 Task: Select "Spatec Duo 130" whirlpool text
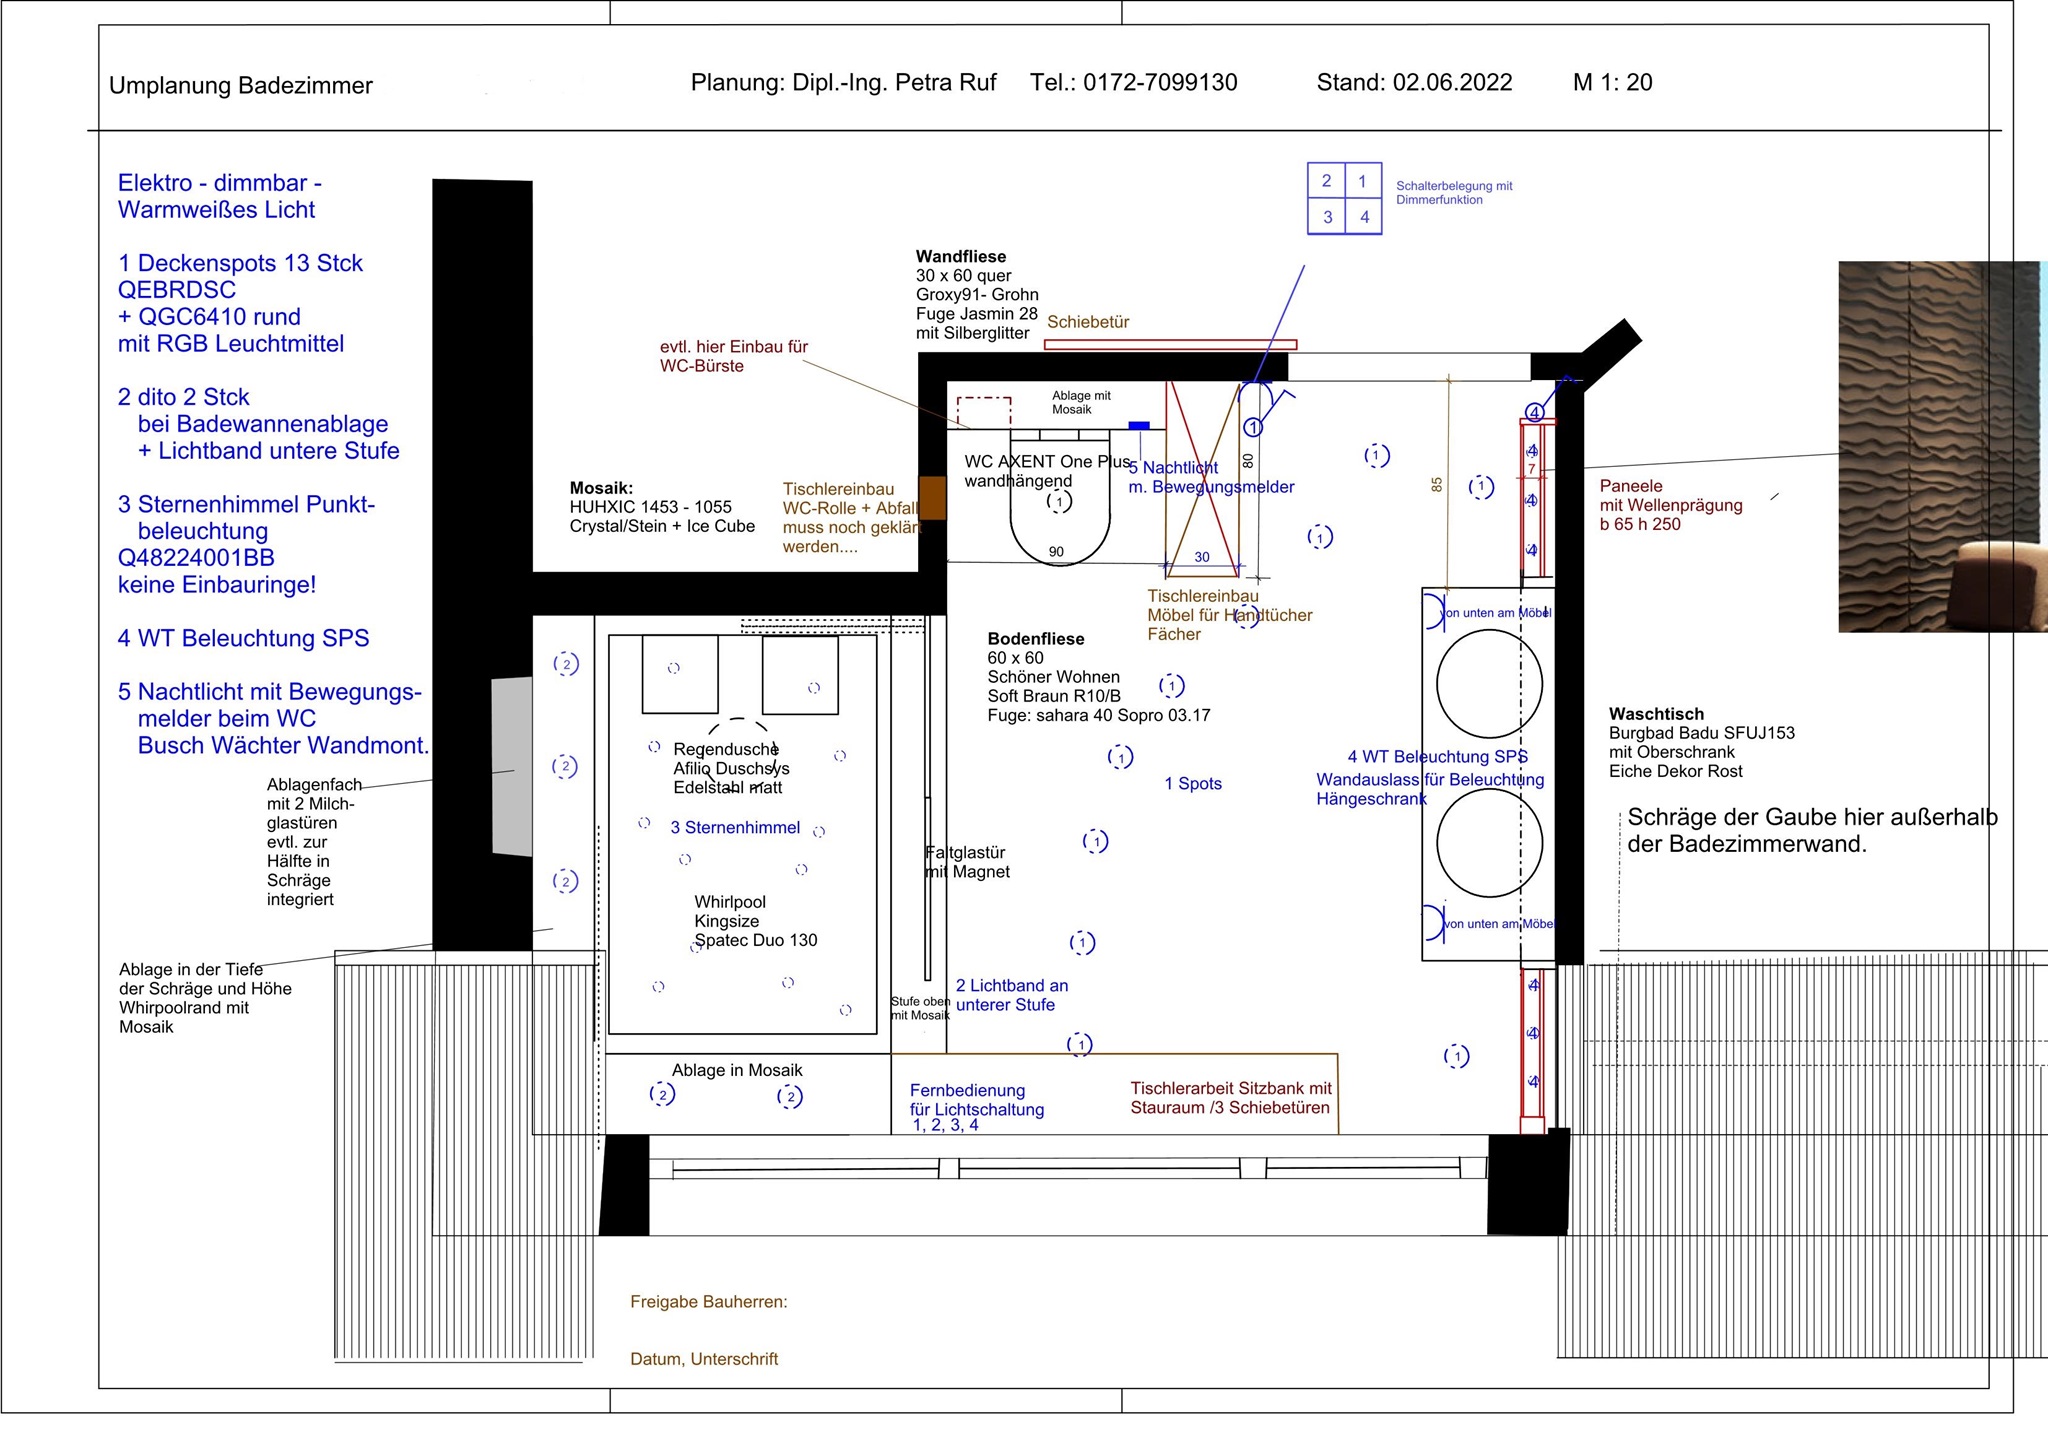coord(755,940)
